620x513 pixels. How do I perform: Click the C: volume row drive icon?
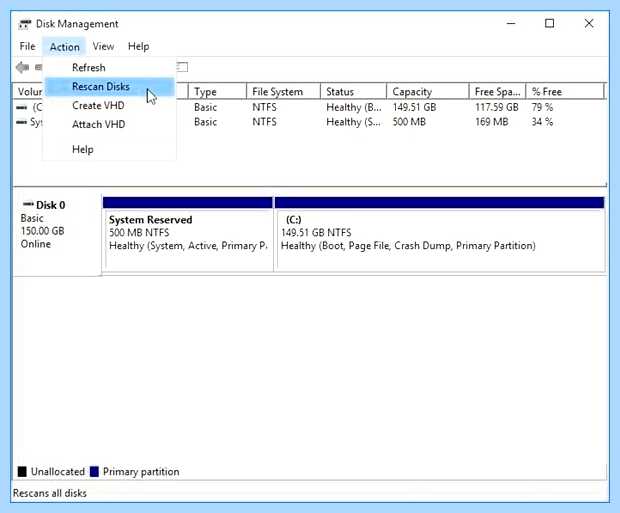point(21,108)
